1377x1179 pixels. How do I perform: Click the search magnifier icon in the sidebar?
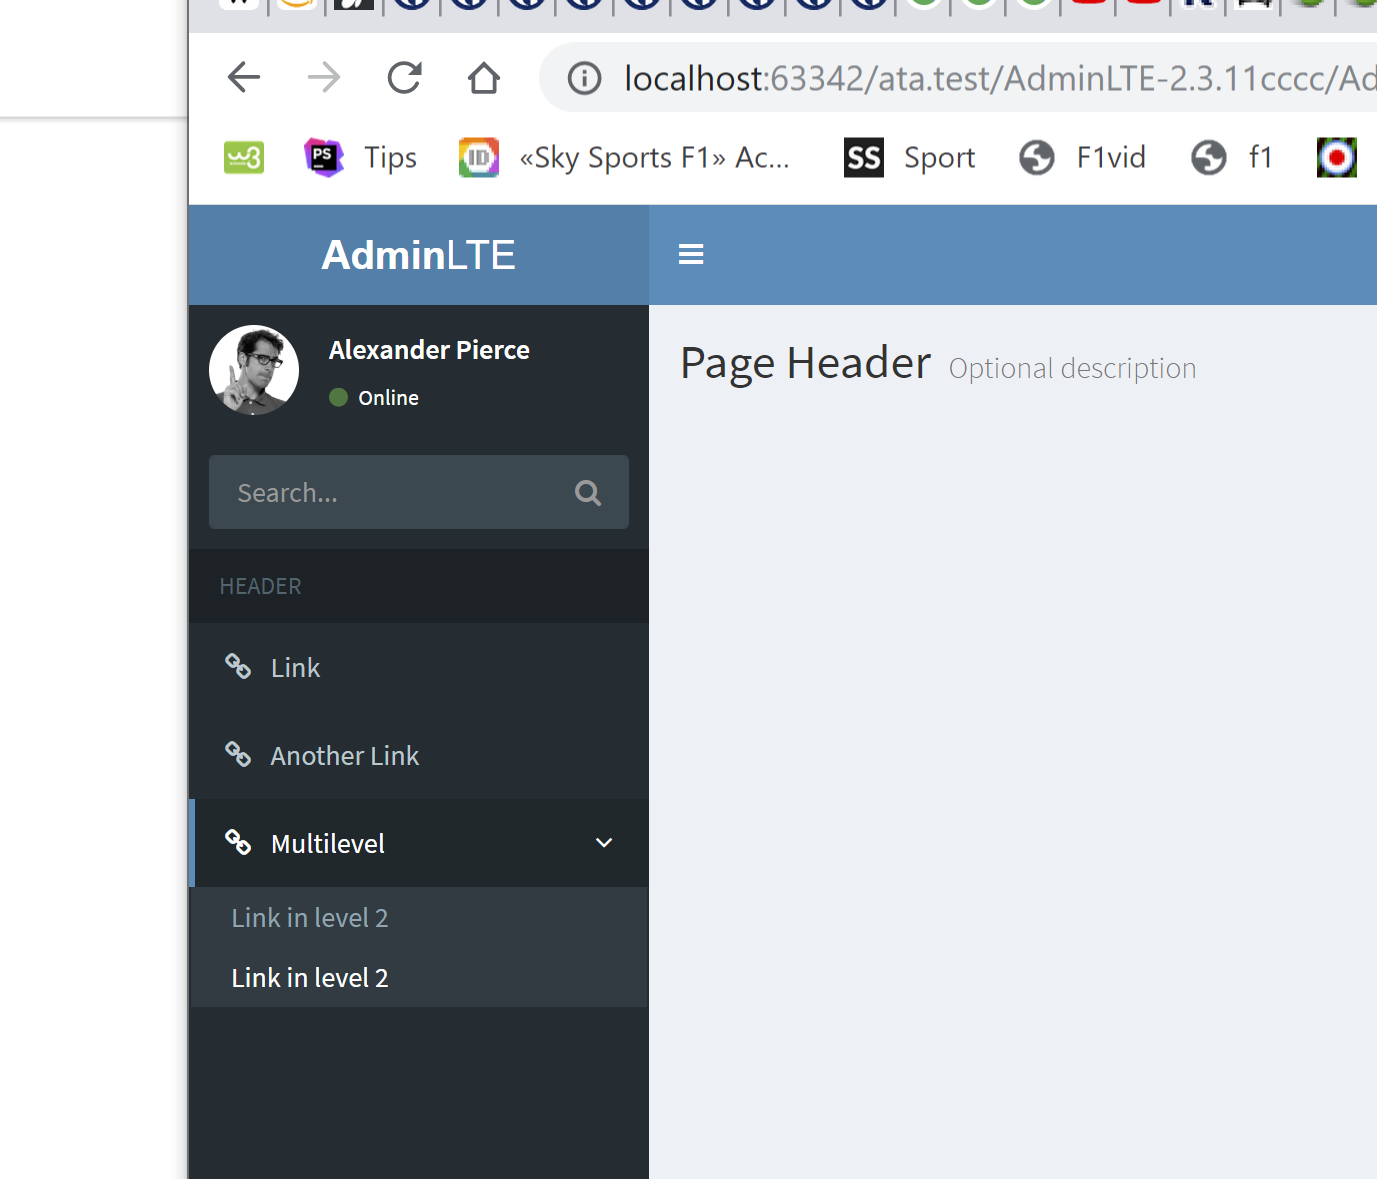pyautogui.click(x=588, y=492)
